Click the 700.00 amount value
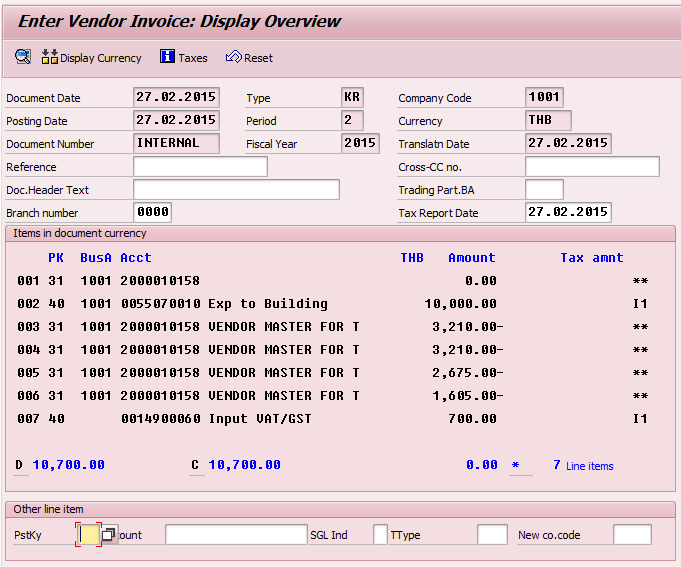The width and height of the screenshot is (681, 567). [x=473, y=419]
